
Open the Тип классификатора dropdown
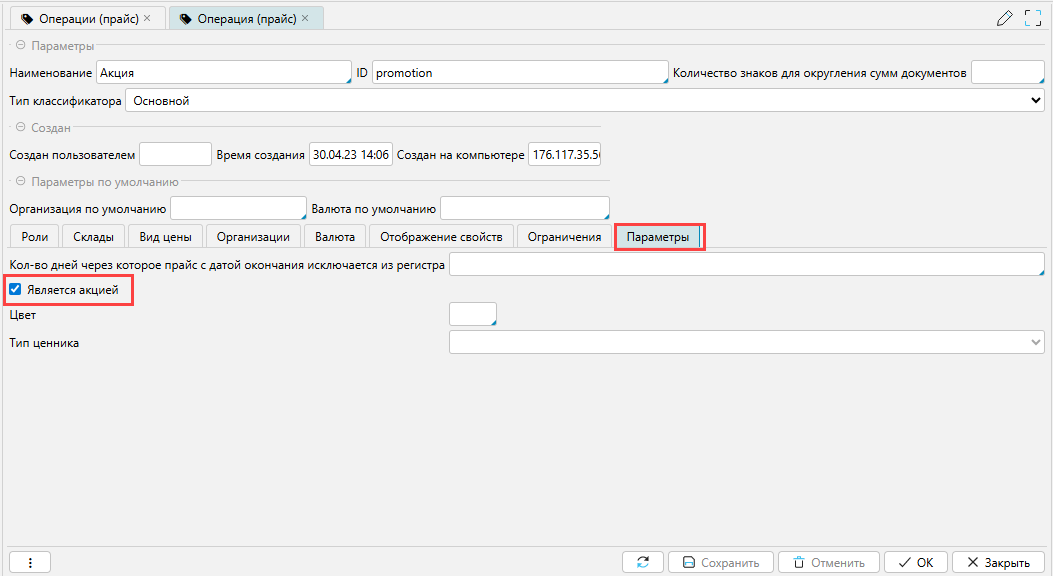click(x=584, y=100)
